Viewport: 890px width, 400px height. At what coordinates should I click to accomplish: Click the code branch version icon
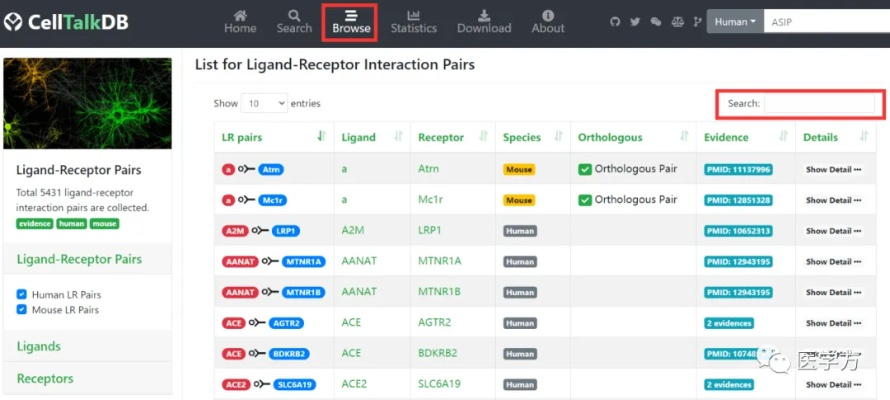click(x=697, y=21)
